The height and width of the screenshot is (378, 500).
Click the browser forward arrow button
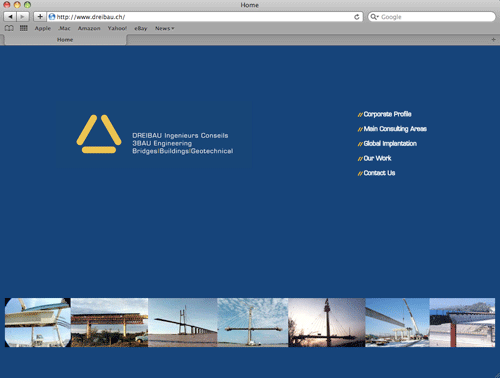pyautogui.click(x=23, y=16)
